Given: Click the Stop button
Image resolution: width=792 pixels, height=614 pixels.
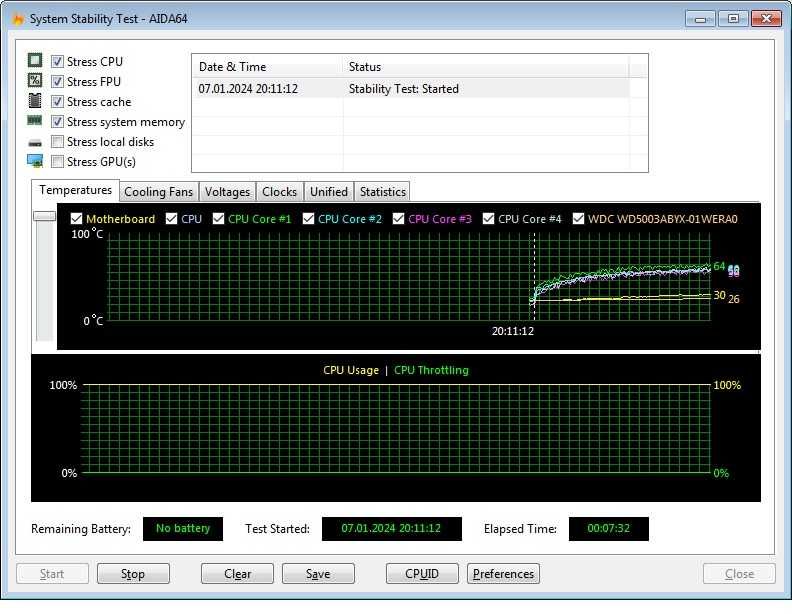Looking at the screenshot, I should [x=133, y=574].
